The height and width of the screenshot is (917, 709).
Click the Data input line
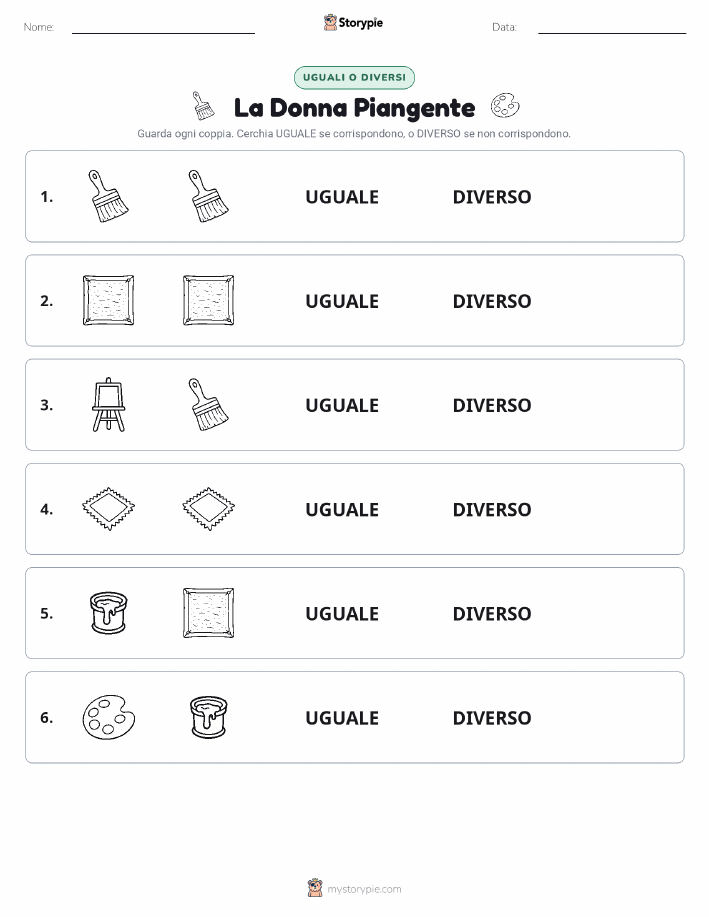pos(612,29)
